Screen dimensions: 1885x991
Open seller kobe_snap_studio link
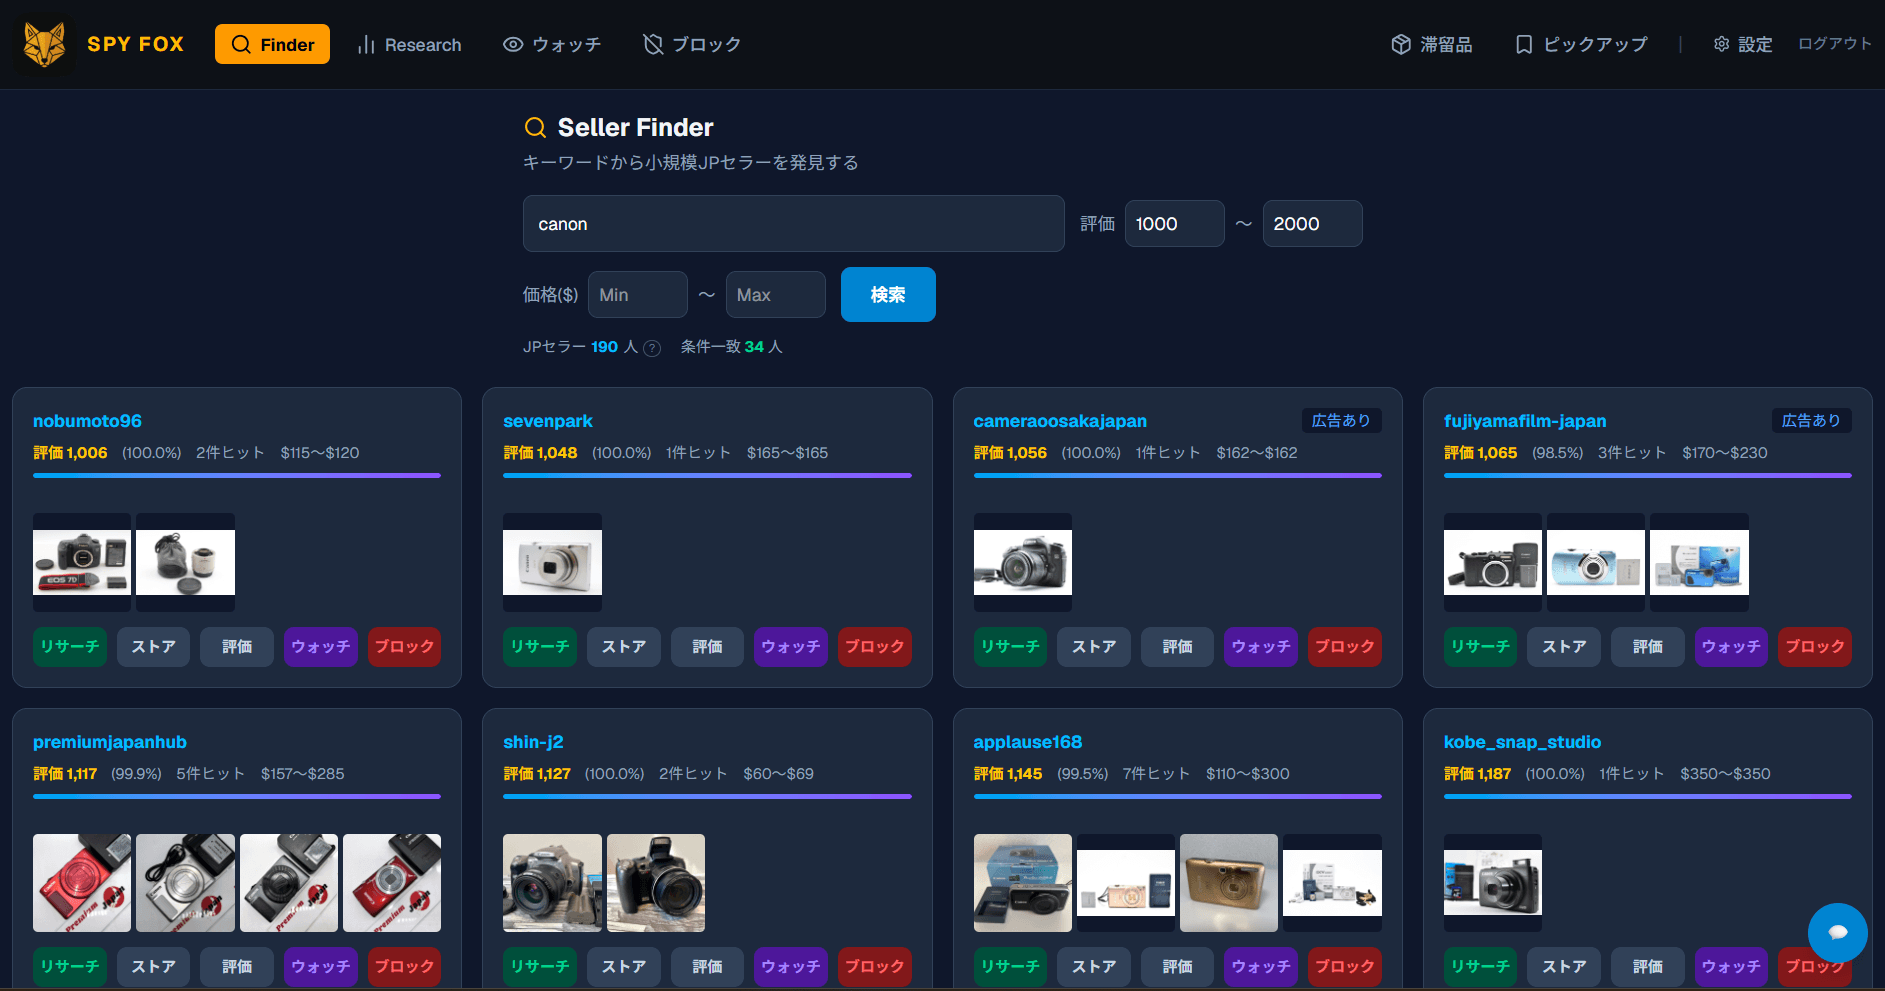click(x=1522, y=742)
